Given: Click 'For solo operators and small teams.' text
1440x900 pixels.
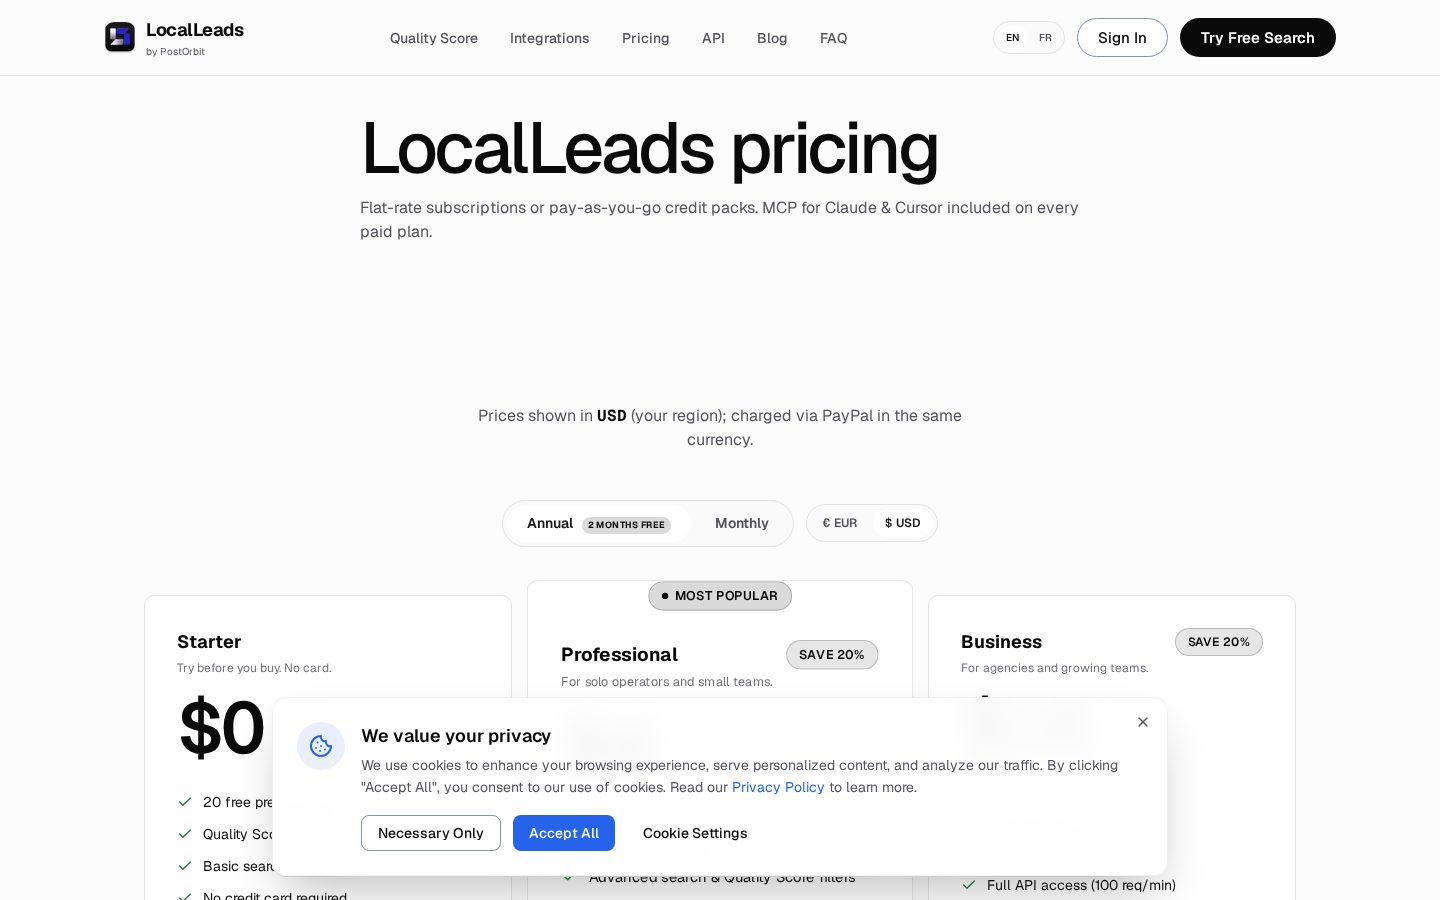Looking at the screenshot, I should coord(667,682).
